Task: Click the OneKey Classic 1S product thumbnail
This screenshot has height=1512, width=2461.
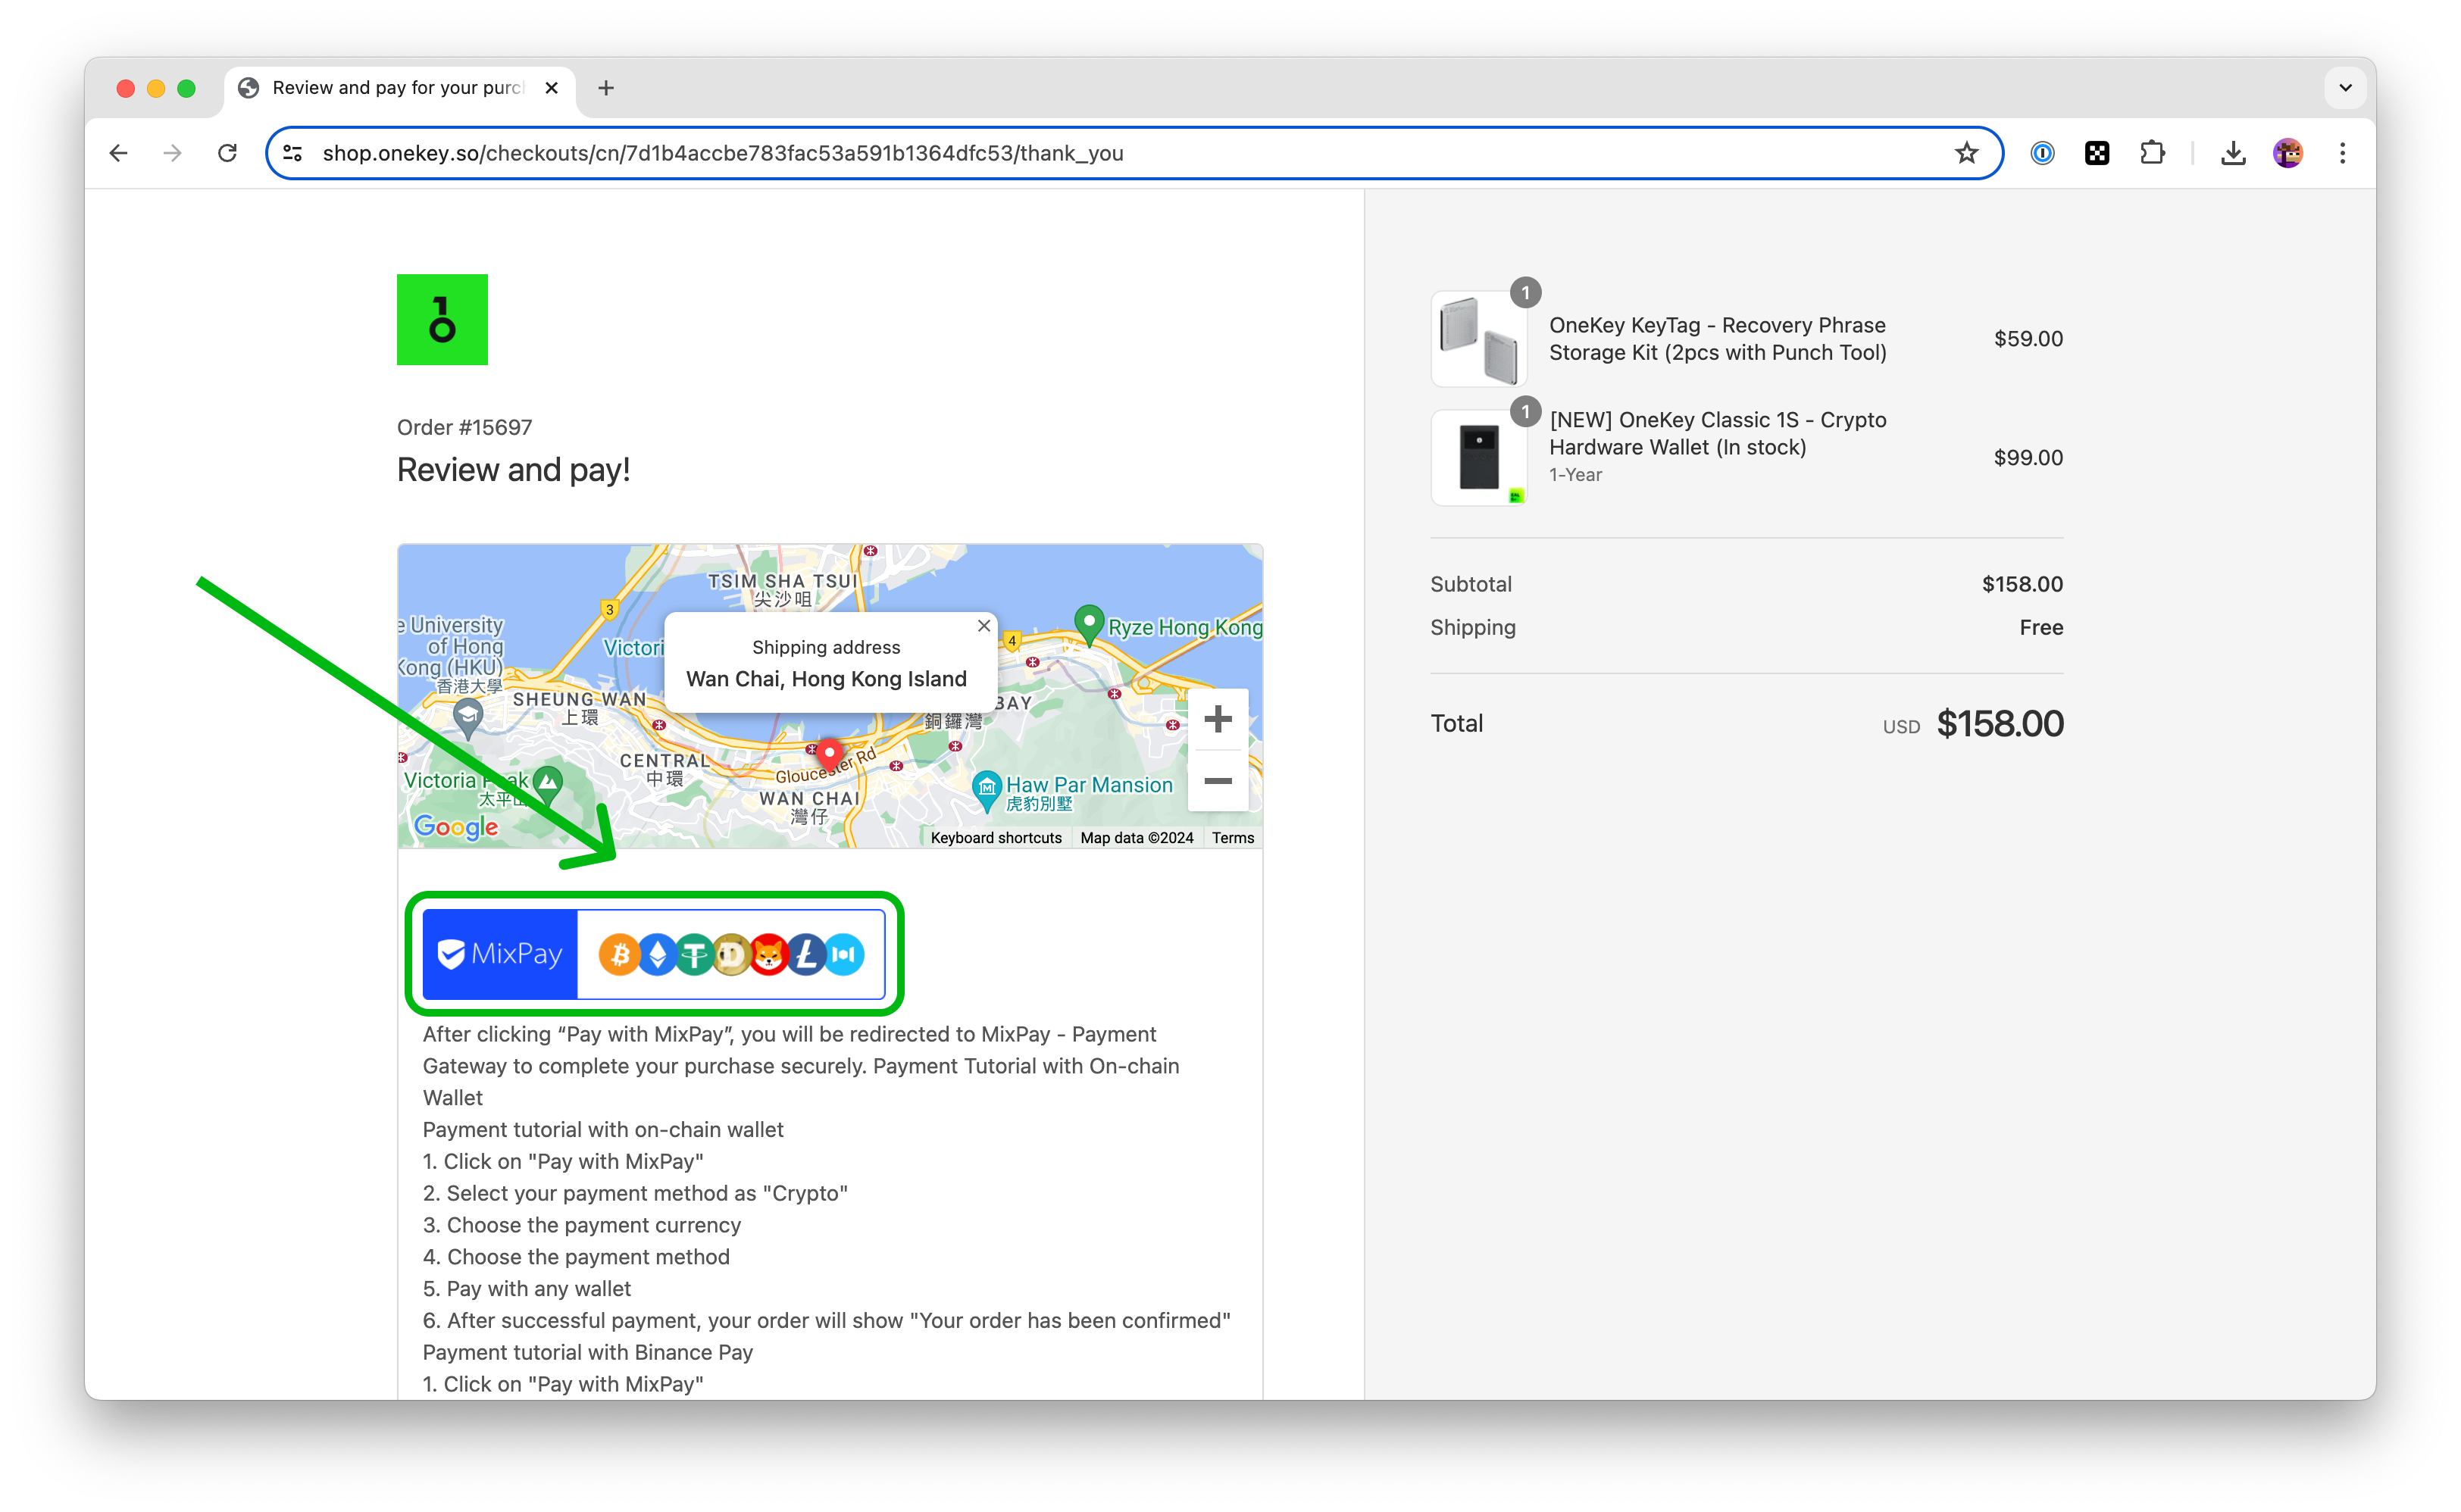Action: [1479, 458]
